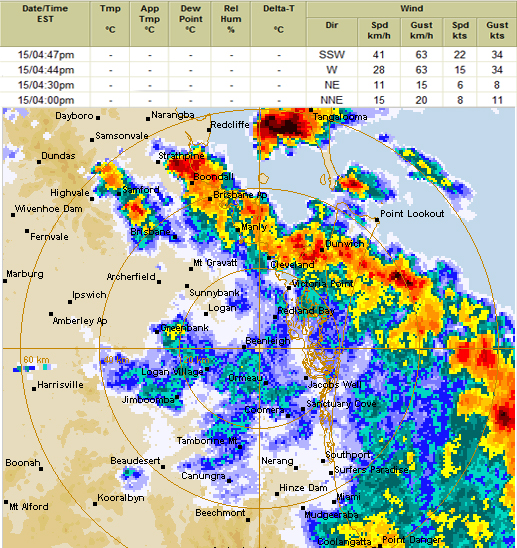Click the Cleveland location label
This screenshot has height=548, width=517.
(292, 265)
